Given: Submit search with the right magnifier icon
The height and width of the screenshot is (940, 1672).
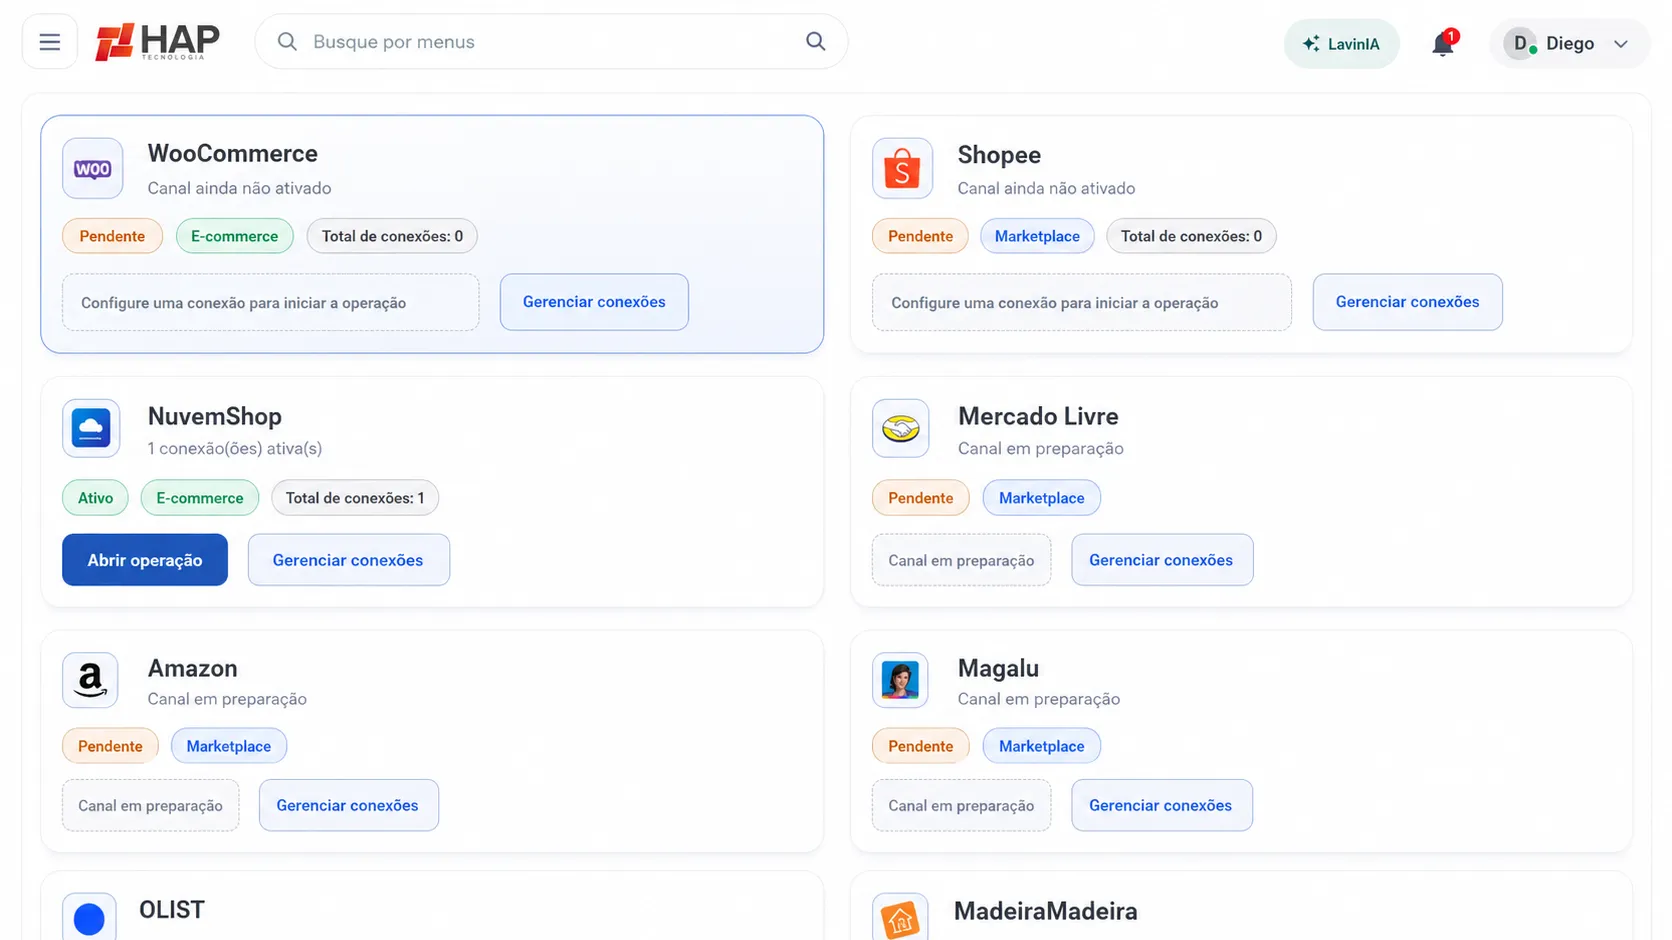Looking at the screenshot, I should (x=816, y=42).
